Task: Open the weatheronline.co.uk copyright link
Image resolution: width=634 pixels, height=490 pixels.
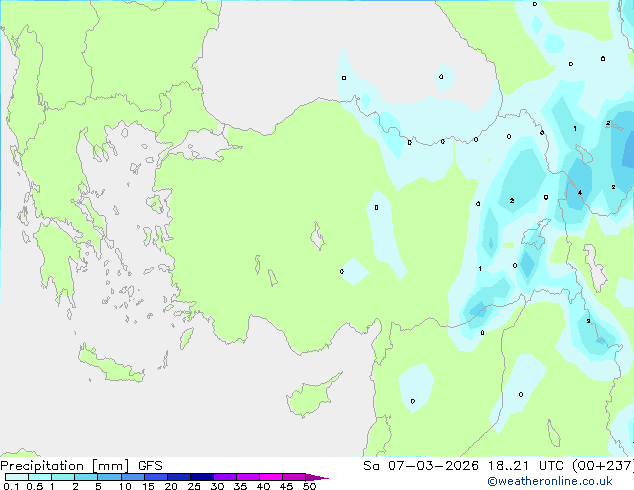Action: (549, 481)
